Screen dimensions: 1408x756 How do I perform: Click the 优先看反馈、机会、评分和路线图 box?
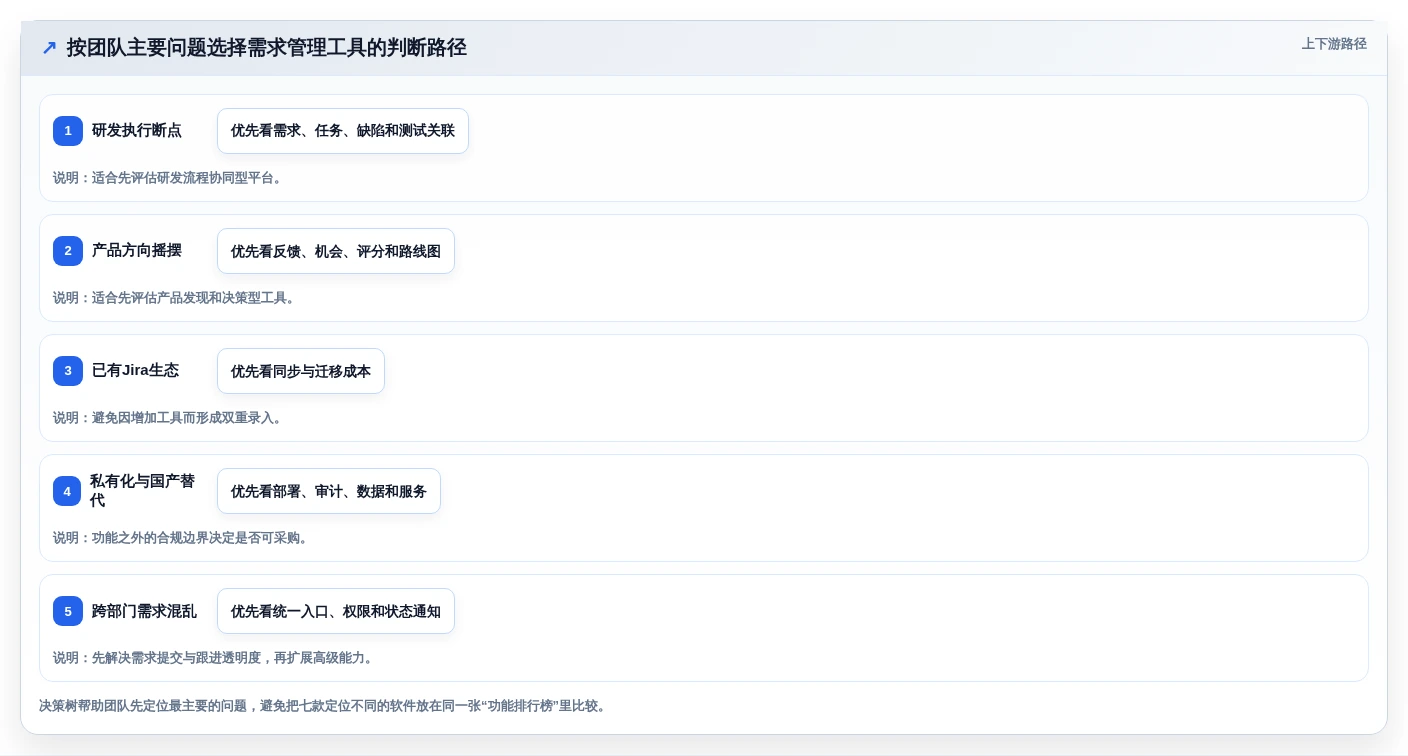coord(336,251)
